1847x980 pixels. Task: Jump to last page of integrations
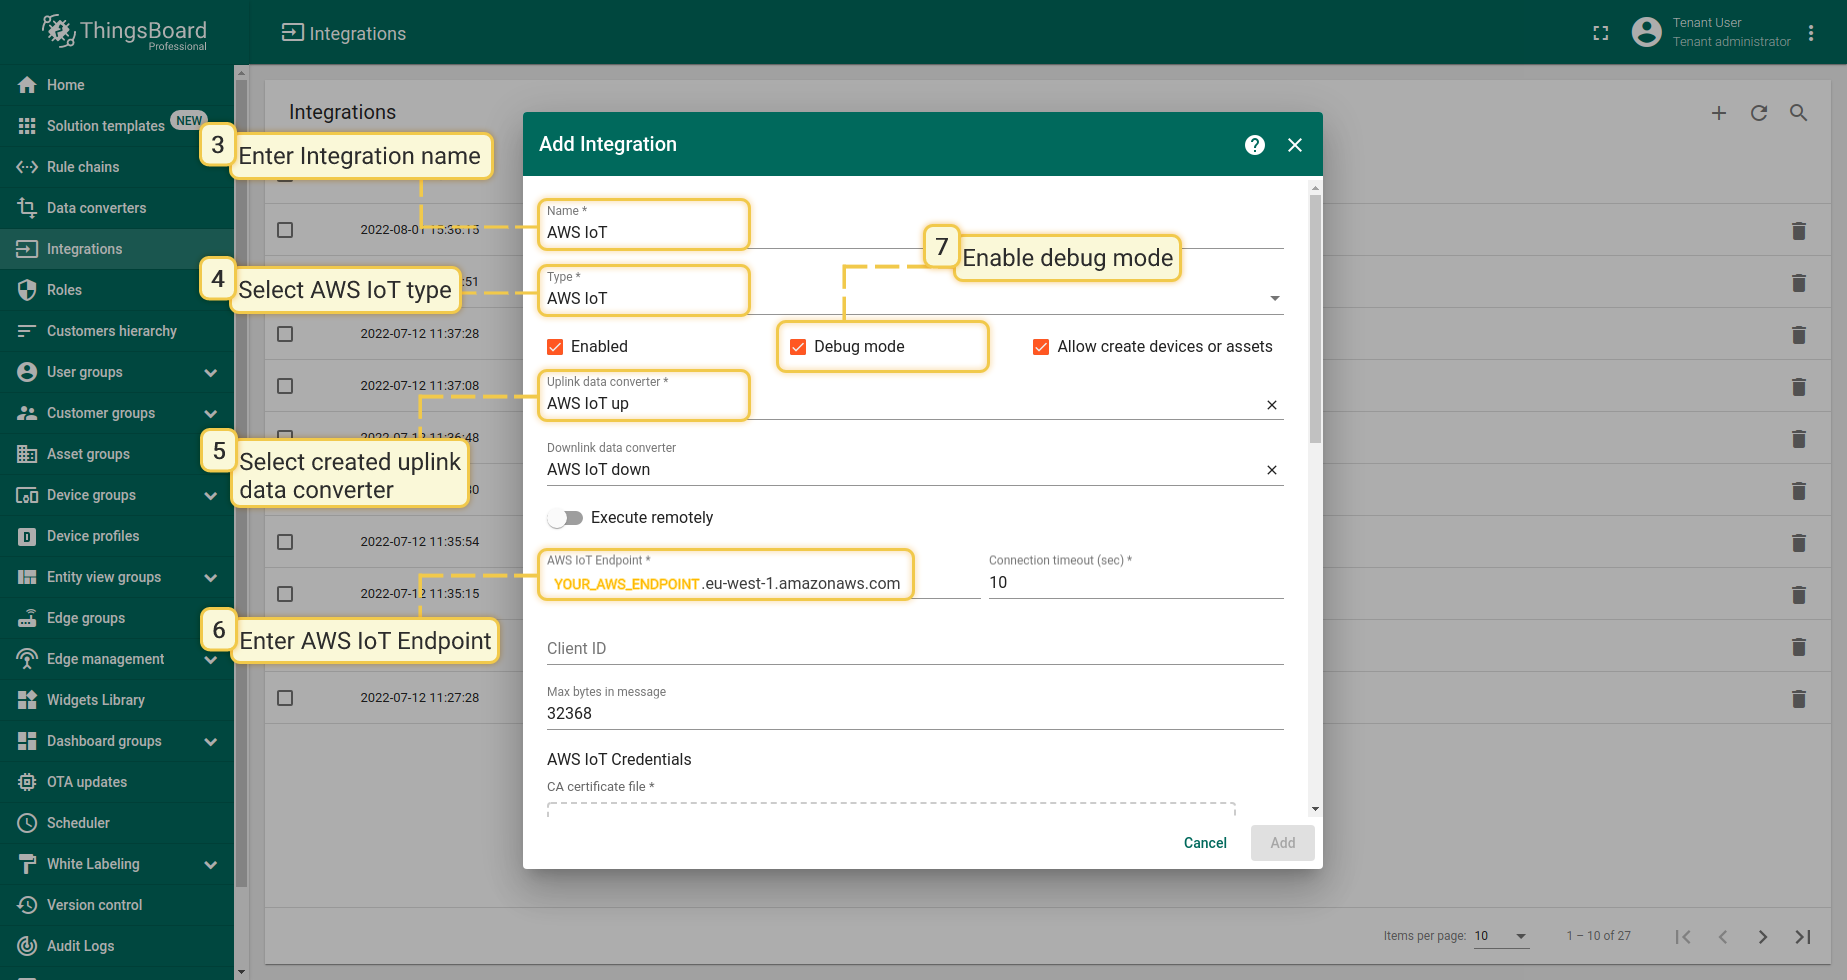point(1803,937)
